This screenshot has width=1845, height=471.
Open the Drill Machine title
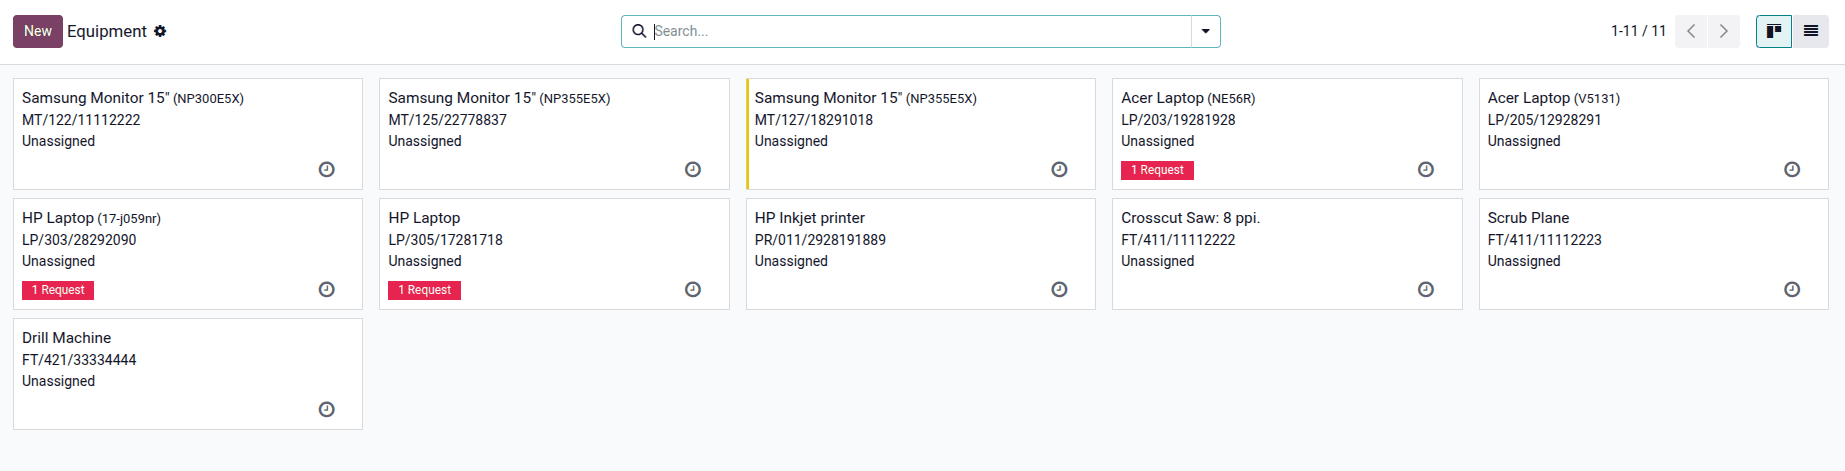coord(66,338)
